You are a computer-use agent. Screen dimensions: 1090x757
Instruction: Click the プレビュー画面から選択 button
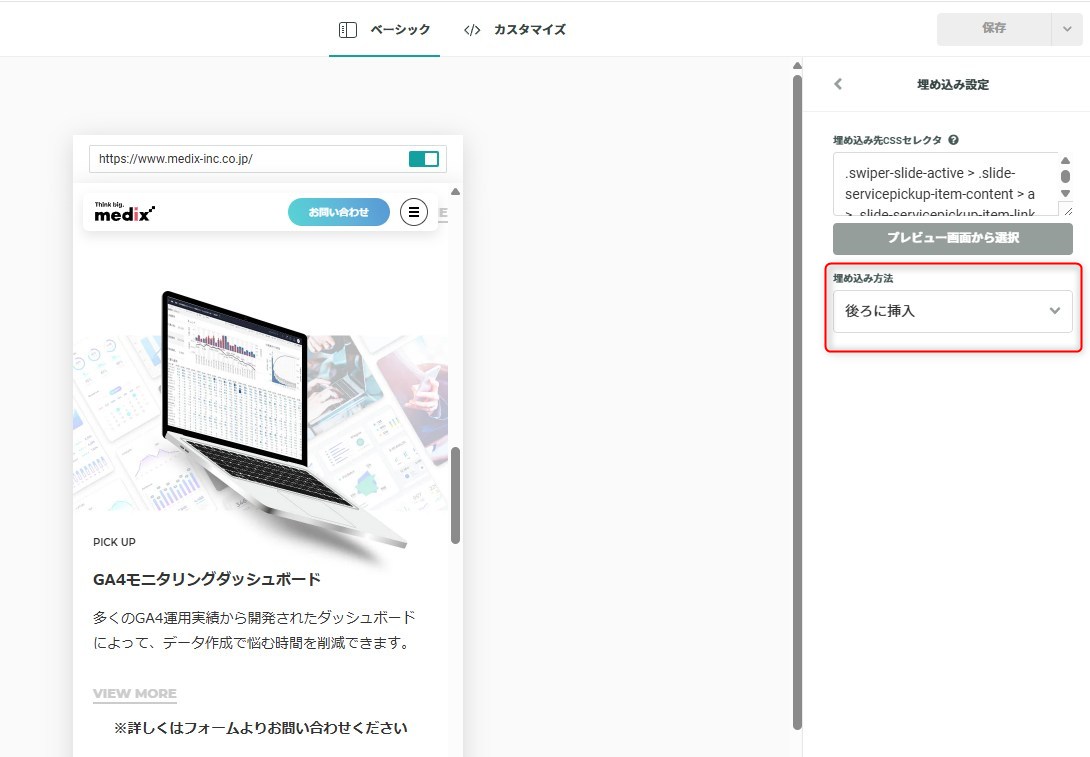(952, 238)
